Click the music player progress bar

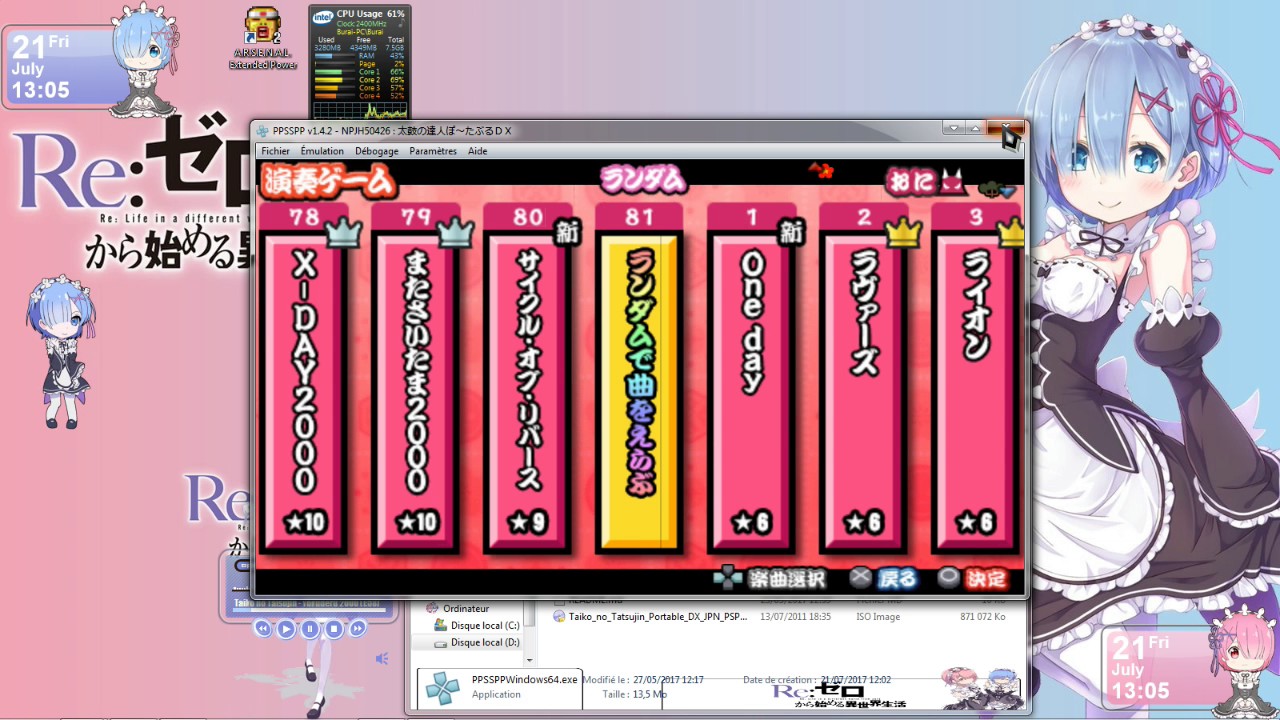point(309,611)
